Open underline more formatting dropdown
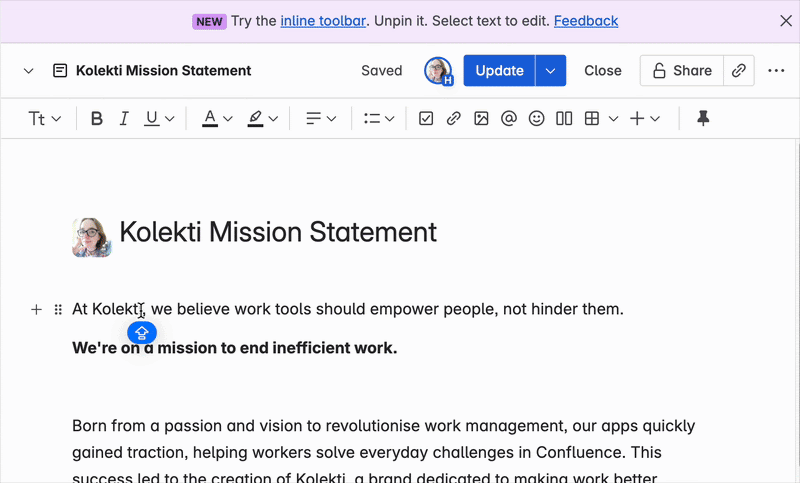800x483 pixels. pyautogui.click(x=170, y=119)
